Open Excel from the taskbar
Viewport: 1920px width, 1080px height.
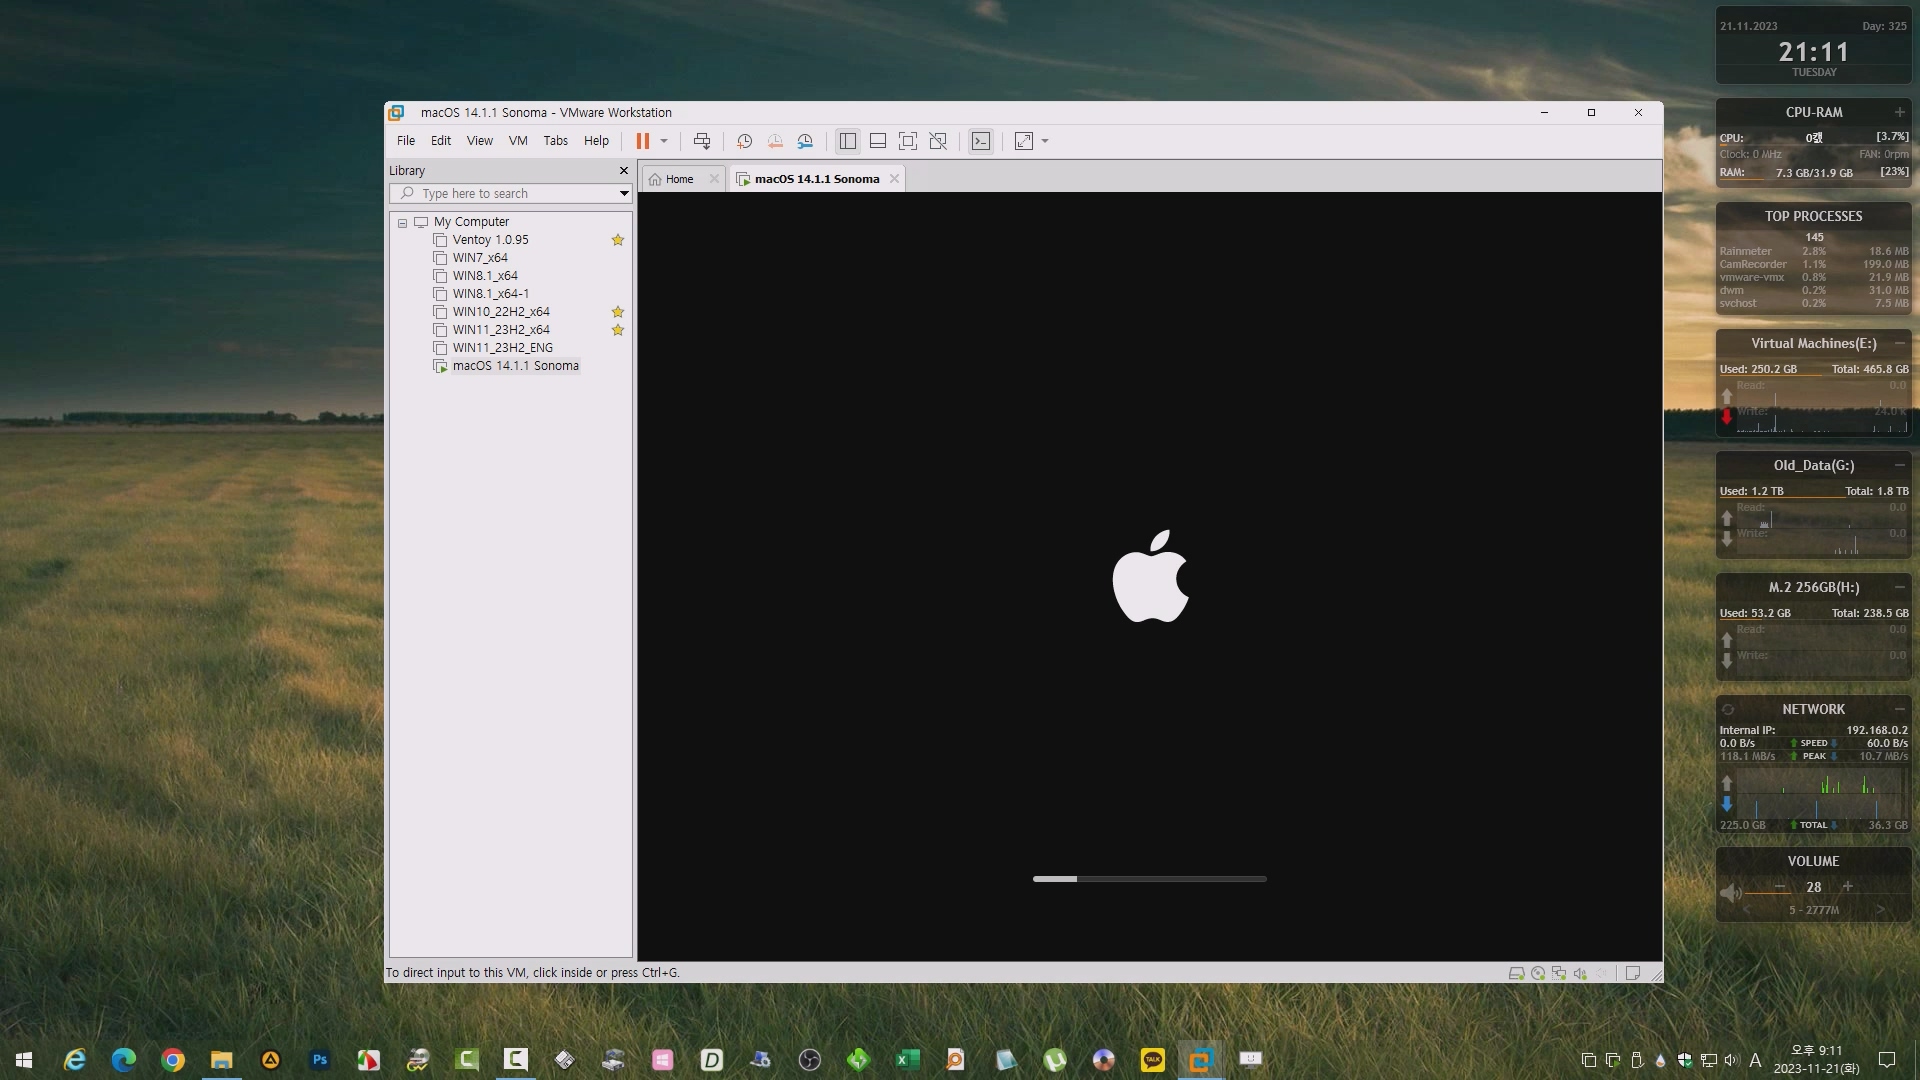click(x=908, y=1060)
